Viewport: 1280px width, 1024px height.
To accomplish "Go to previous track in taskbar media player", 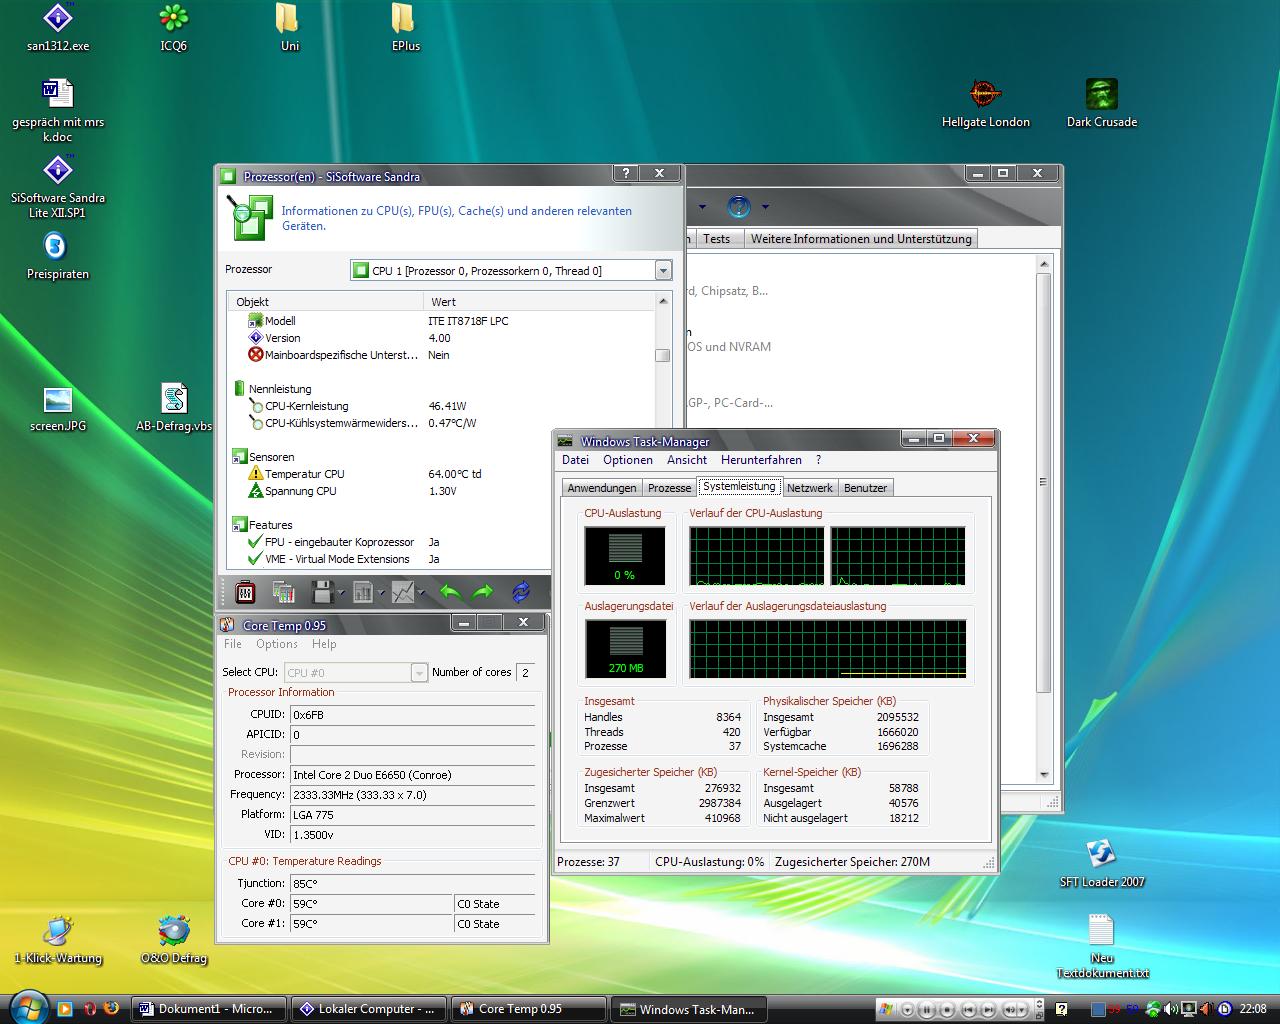I will pos(968,1009).
